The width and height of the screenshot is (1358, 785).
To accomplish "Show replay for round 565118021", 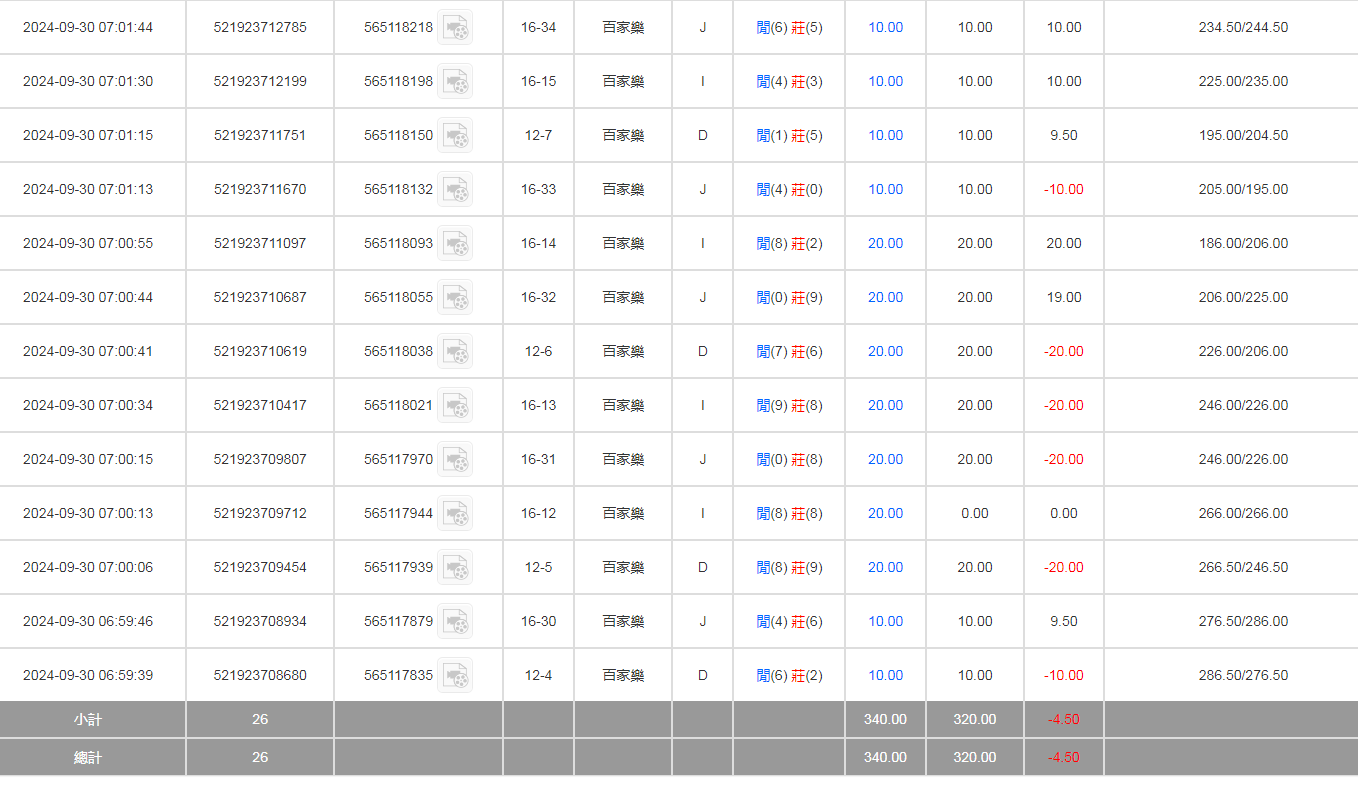I will tap(455, 406).
